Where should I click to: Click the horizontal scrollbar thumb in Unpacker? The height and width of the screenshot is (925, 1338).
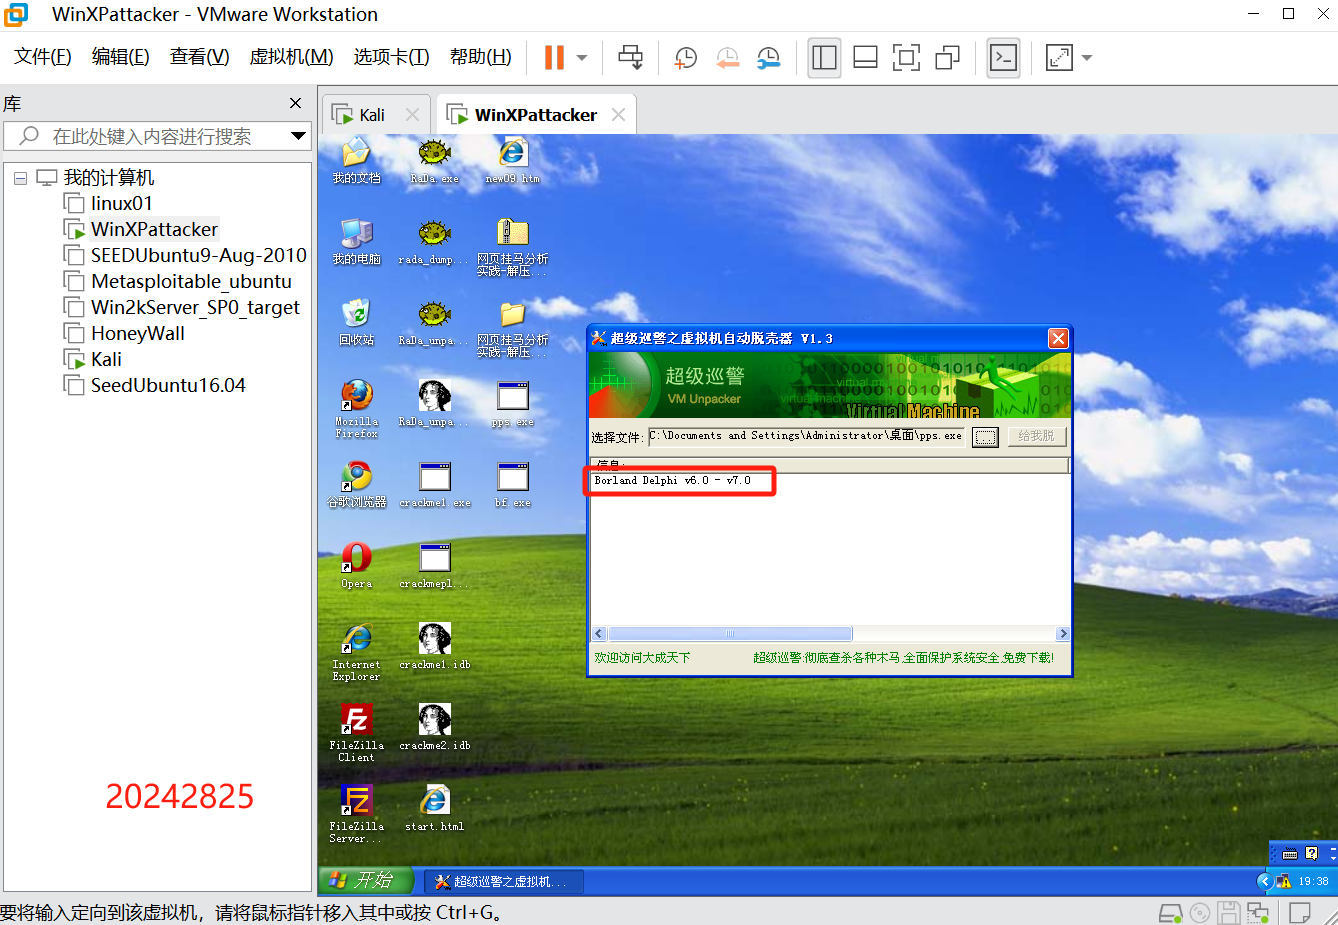[730, 633]
